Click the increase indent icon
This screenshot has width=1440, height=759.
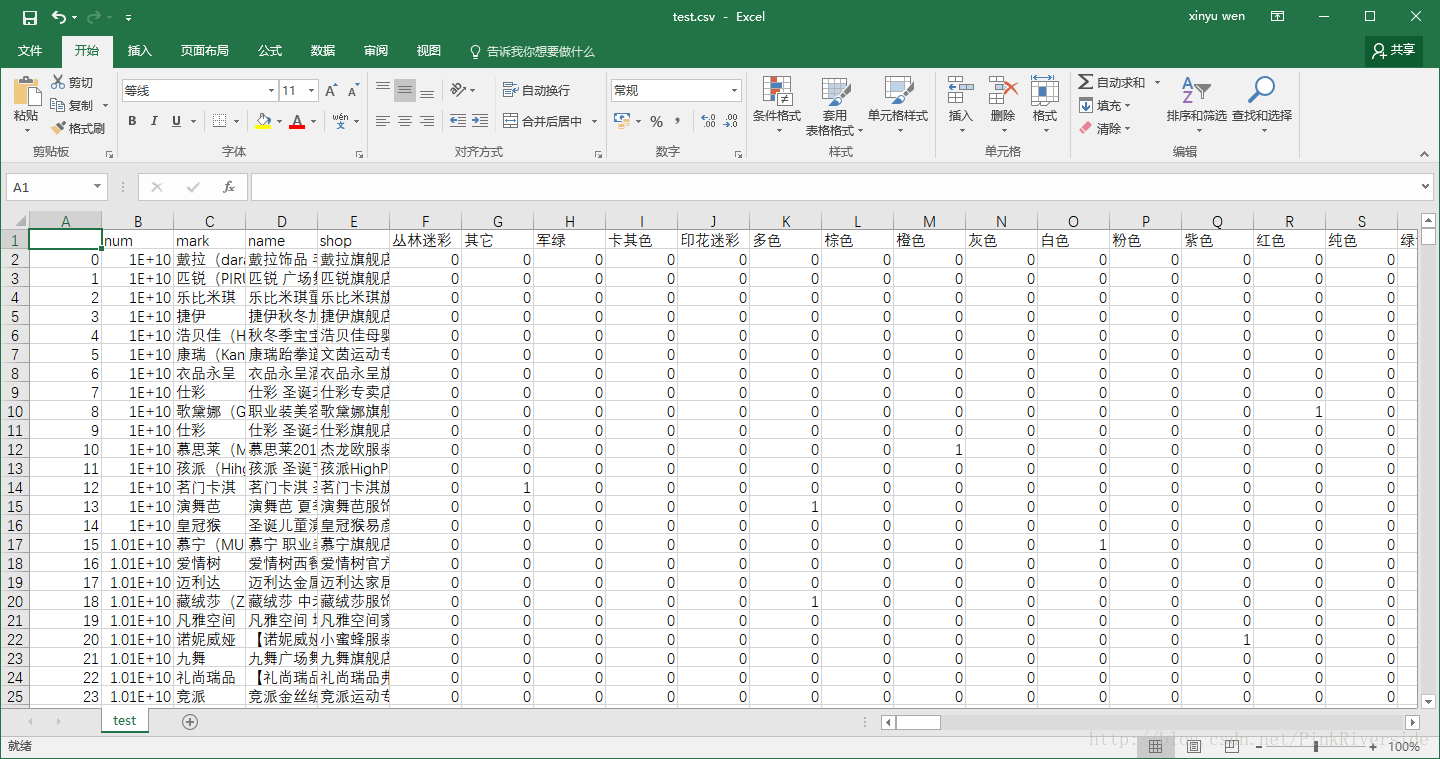pos(480,121)
